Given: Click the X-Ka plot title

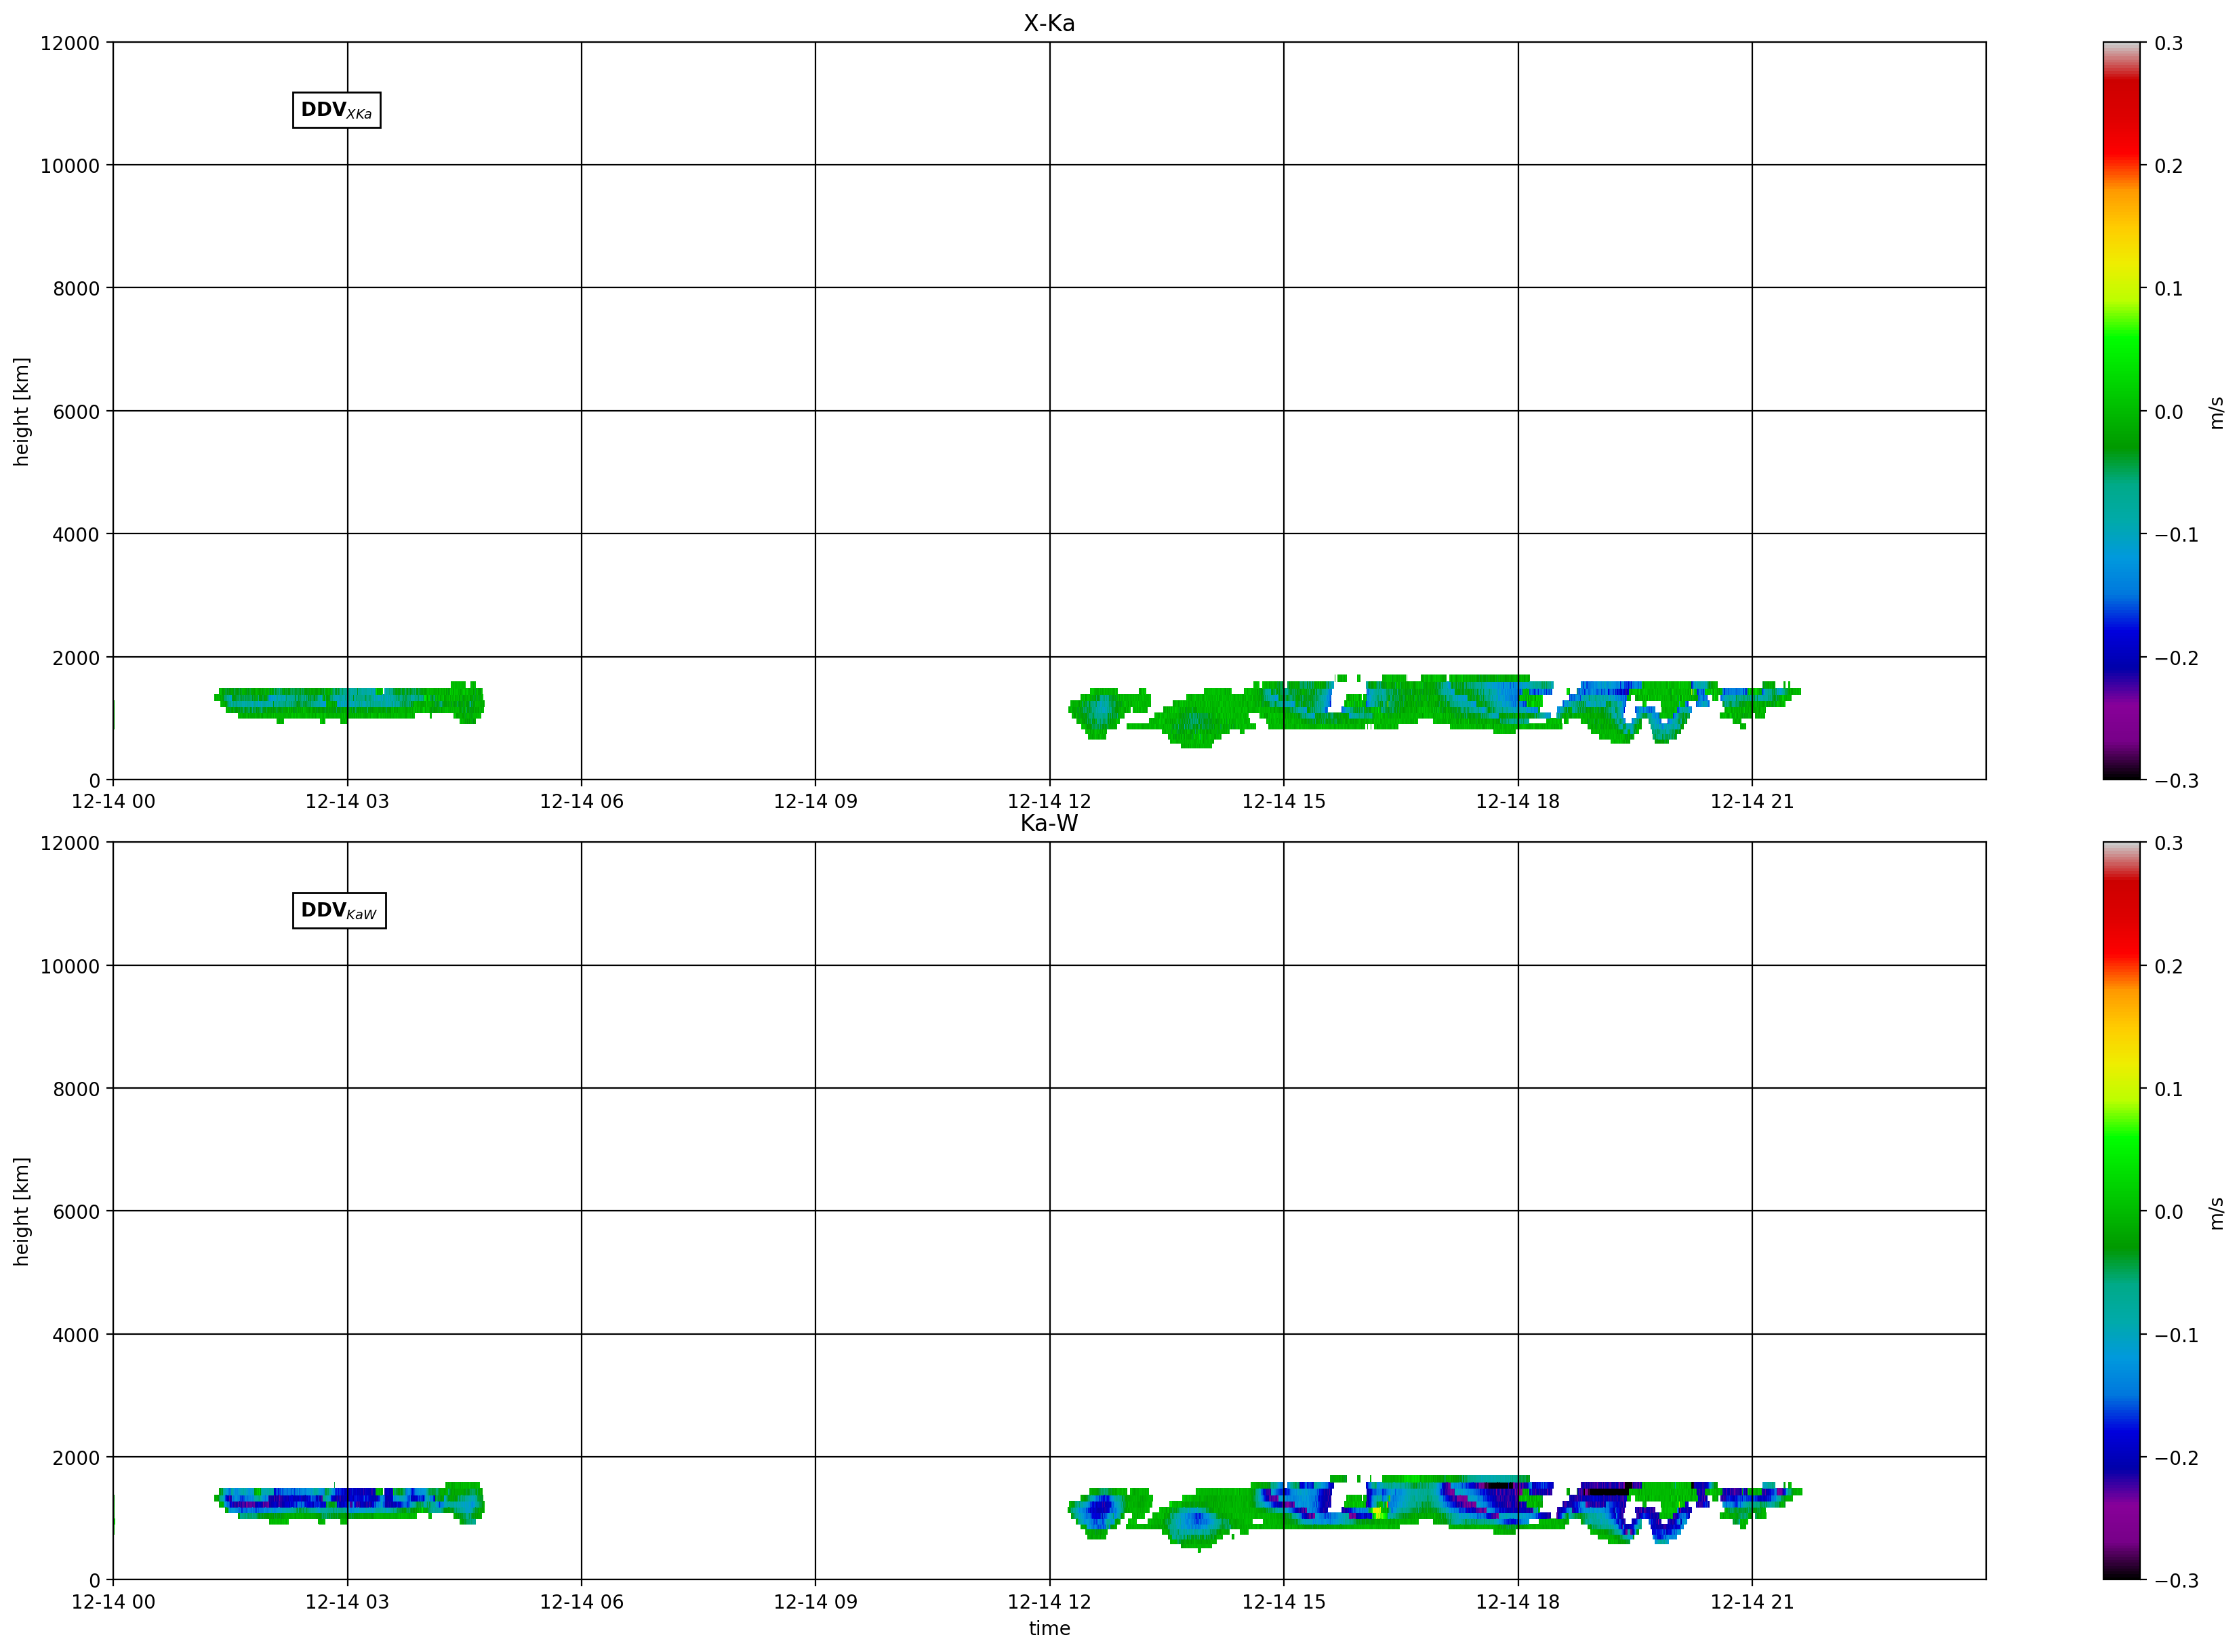Looking at the screenshot, I should coord(1049,23).
